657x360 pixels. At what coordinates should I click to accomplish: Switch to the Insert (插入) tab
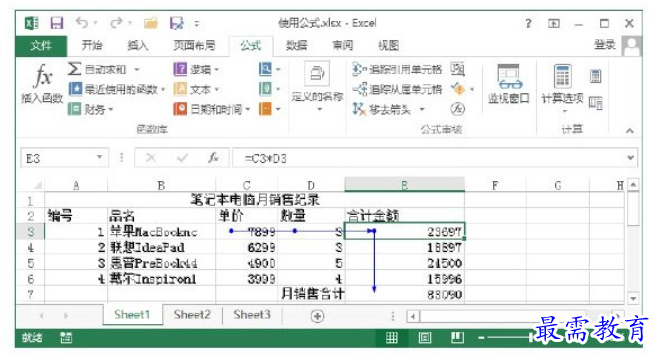pyautogui.click(x=137, y=45)
